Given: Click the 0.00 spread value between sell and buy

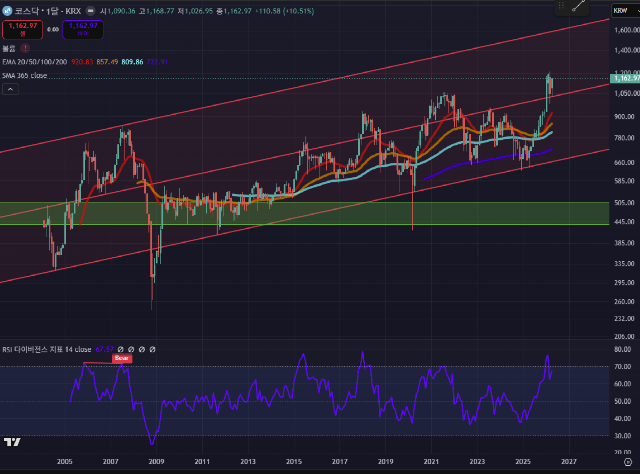Looking at the screenshot, I should coord(53,29).
